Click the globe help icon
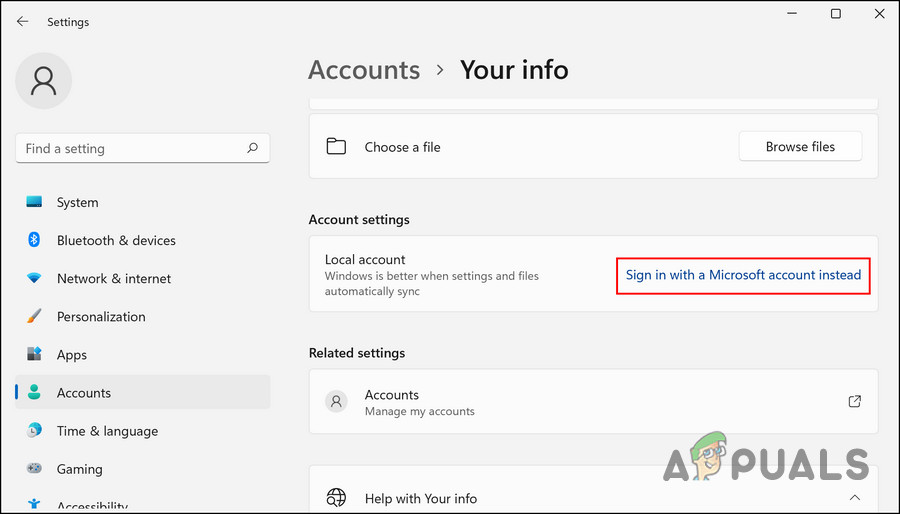 [x=336, y=498]
